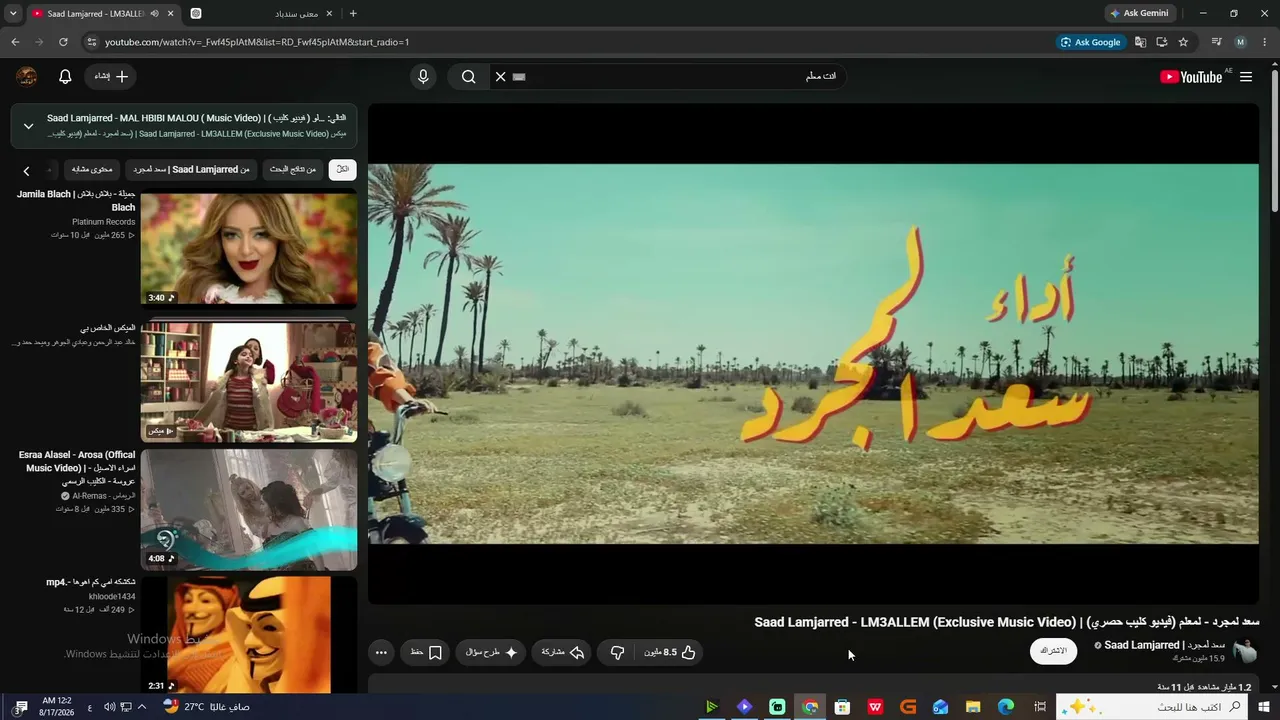Screen dimensions: 1280x720
Task: Open Saad Lamjarred channel name link
Action: 1164,645
